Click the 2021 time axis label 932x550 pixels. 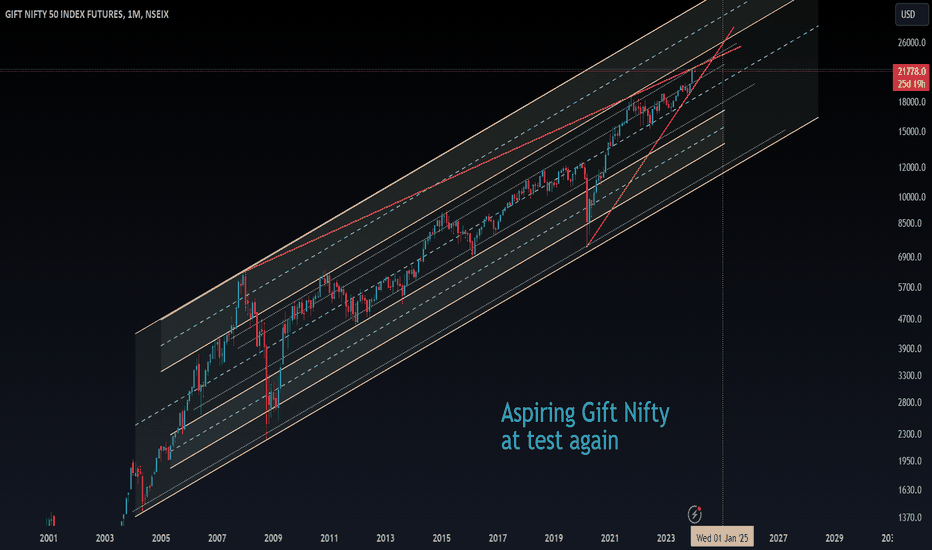tap(610, 538)
